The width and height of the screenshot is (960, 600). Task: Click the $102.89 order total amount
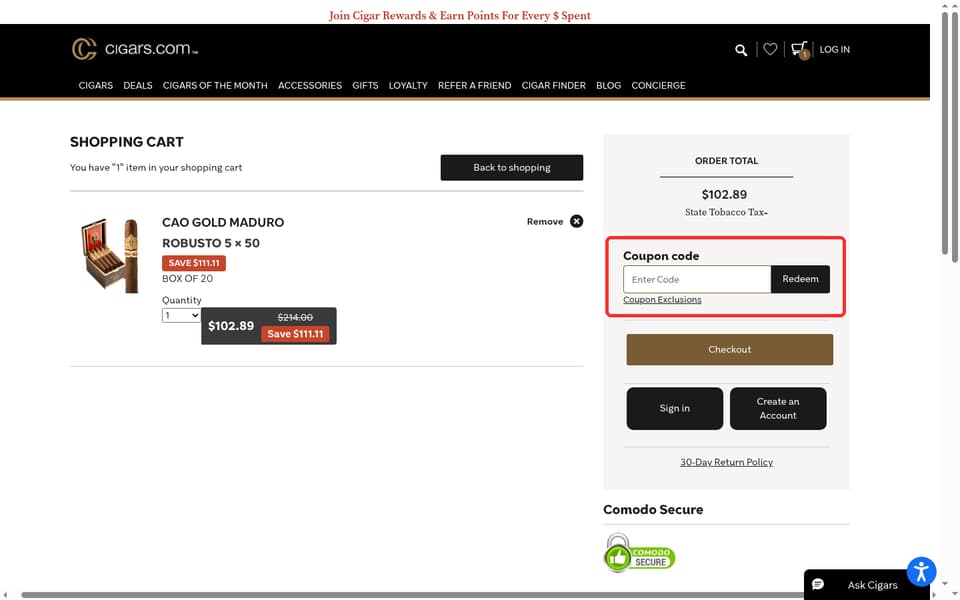click(724, 195)
